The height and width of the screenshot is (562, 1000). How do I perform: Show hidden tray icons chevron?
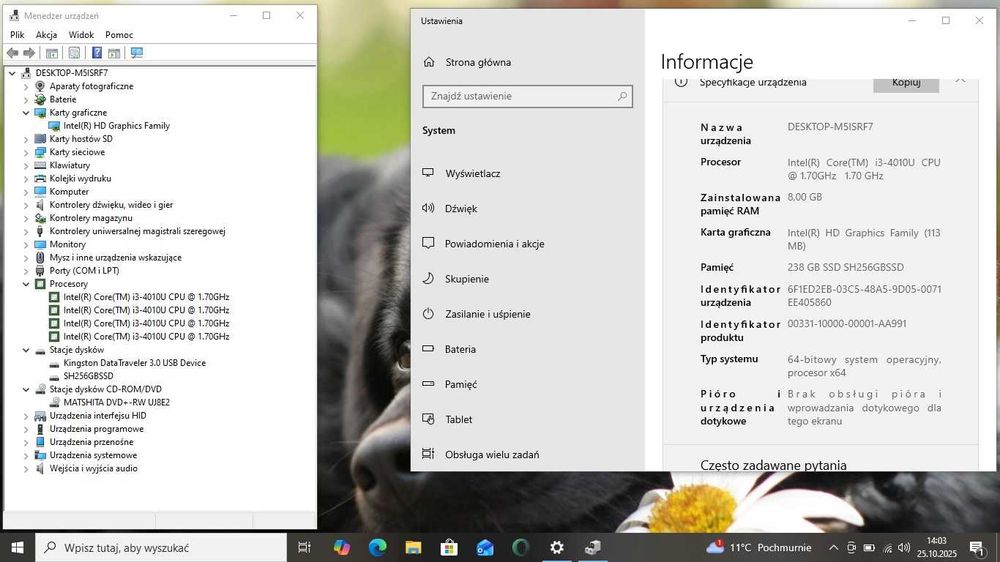pyautogui.click(x=833, y=547)
